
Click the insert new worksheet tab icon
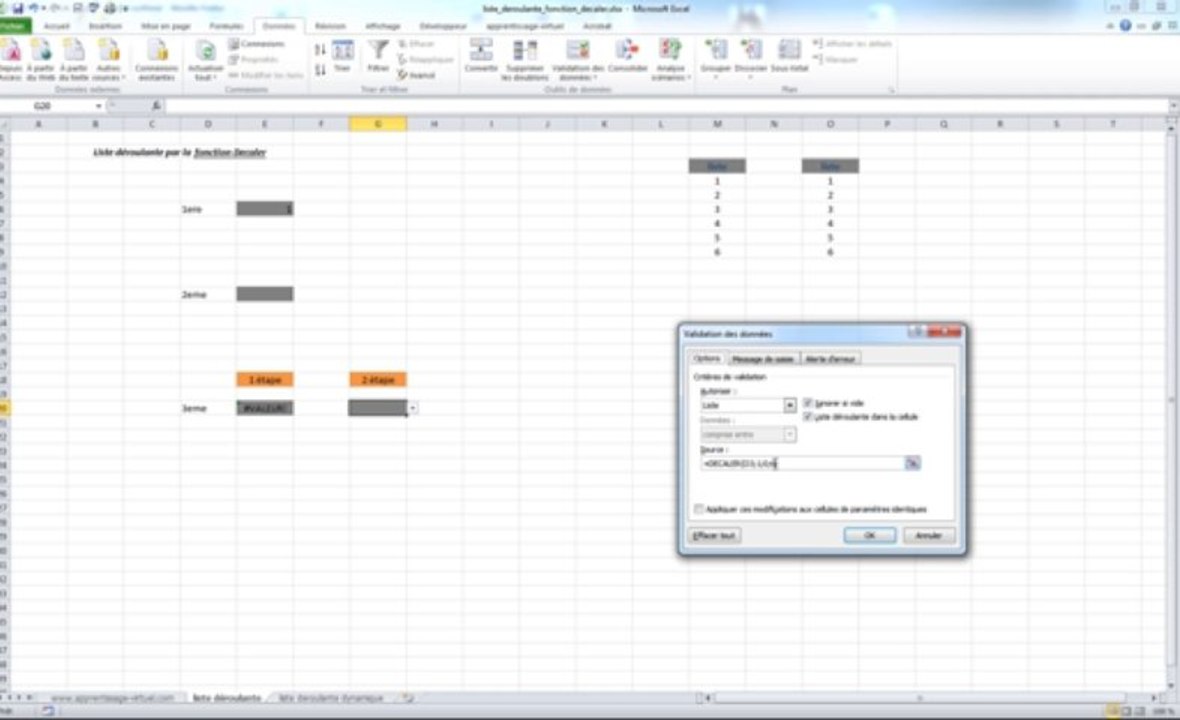408,698
